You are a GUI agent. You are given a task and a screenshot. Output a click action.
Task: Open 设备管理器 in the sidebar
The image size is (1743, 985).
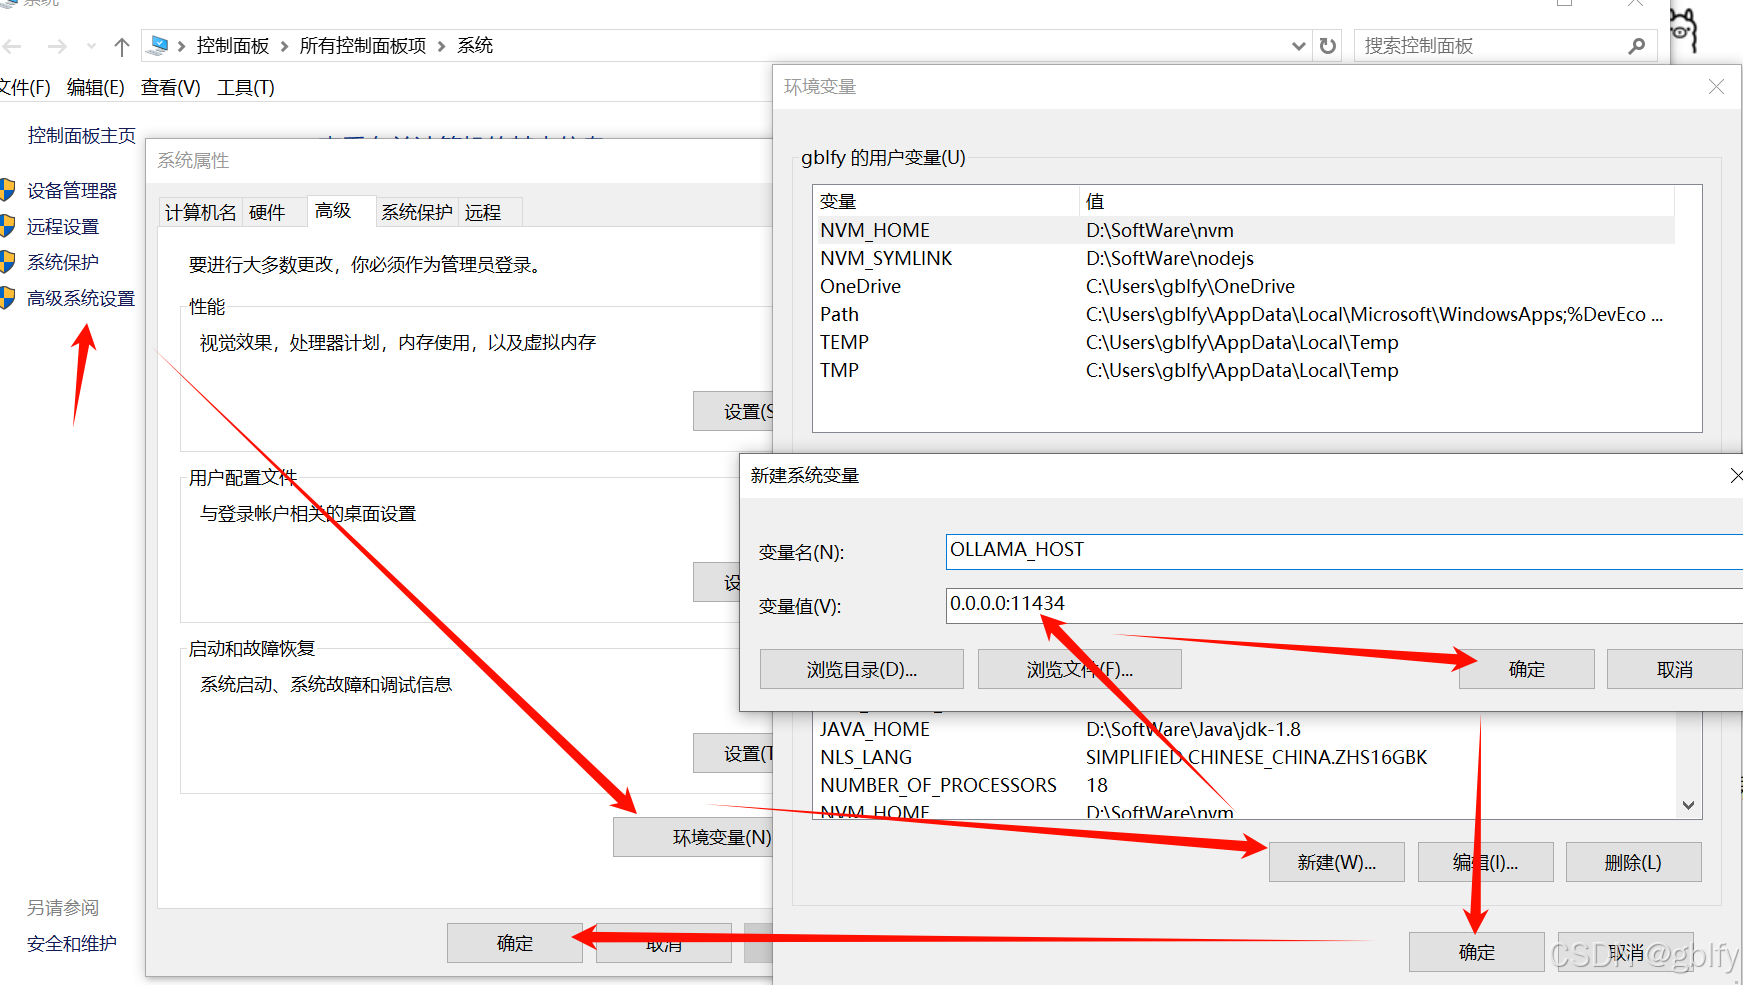click(x=72, y=191)
